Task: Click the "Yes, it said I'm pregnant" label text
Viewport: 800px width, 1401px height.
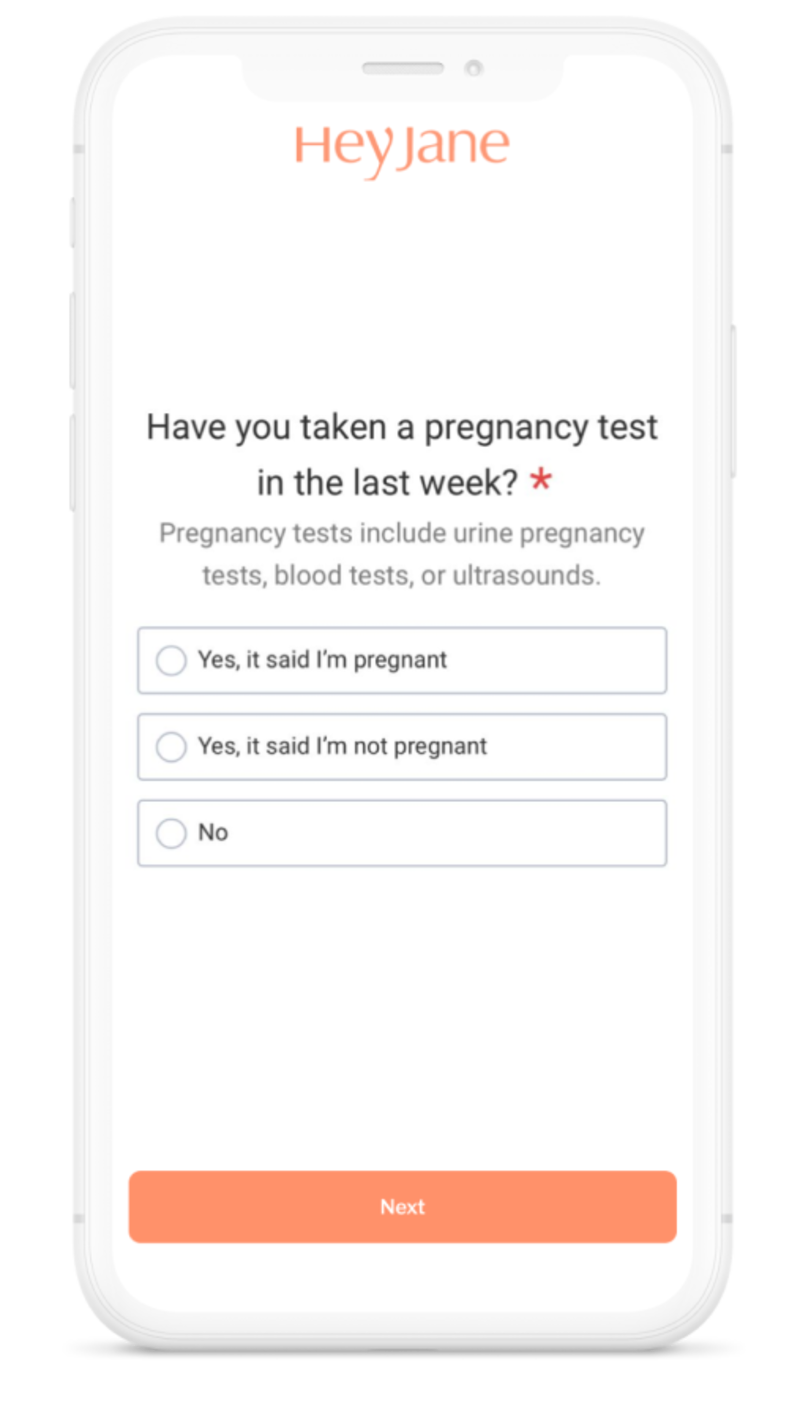Action: pyautogui.click(x=322, y=660)
